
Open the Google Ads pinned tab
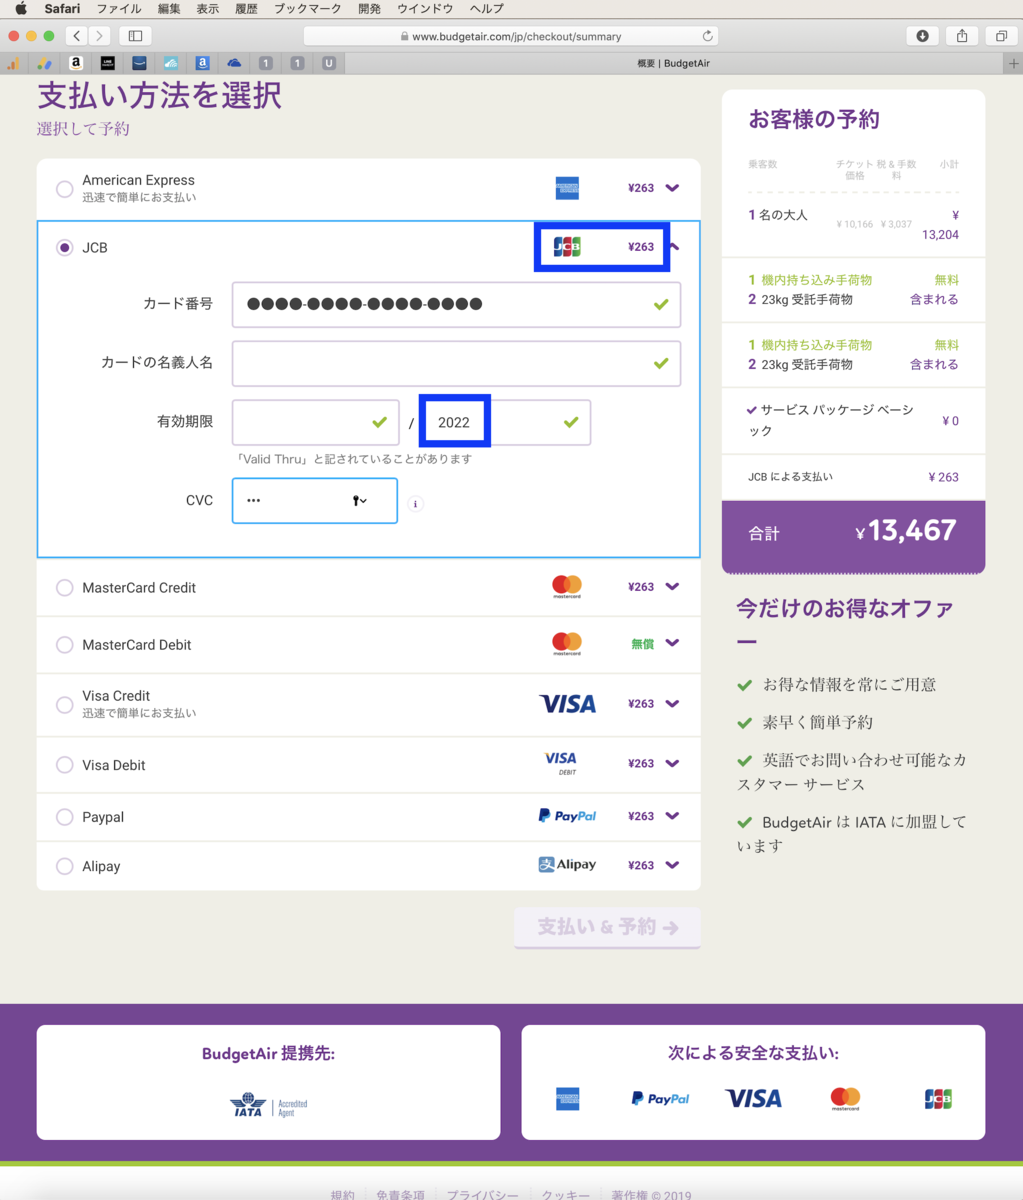[x=44, y=63]
